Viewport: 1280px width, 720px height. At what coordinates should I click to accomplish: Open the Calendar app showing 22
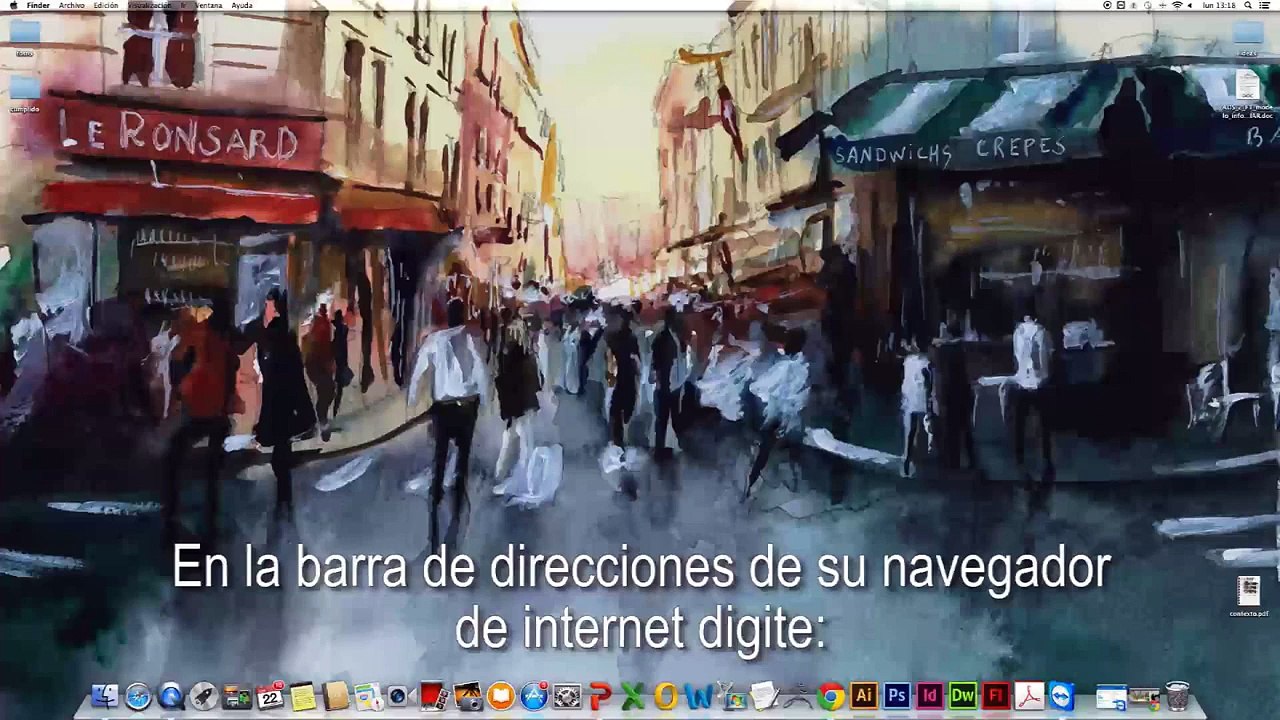270,696
